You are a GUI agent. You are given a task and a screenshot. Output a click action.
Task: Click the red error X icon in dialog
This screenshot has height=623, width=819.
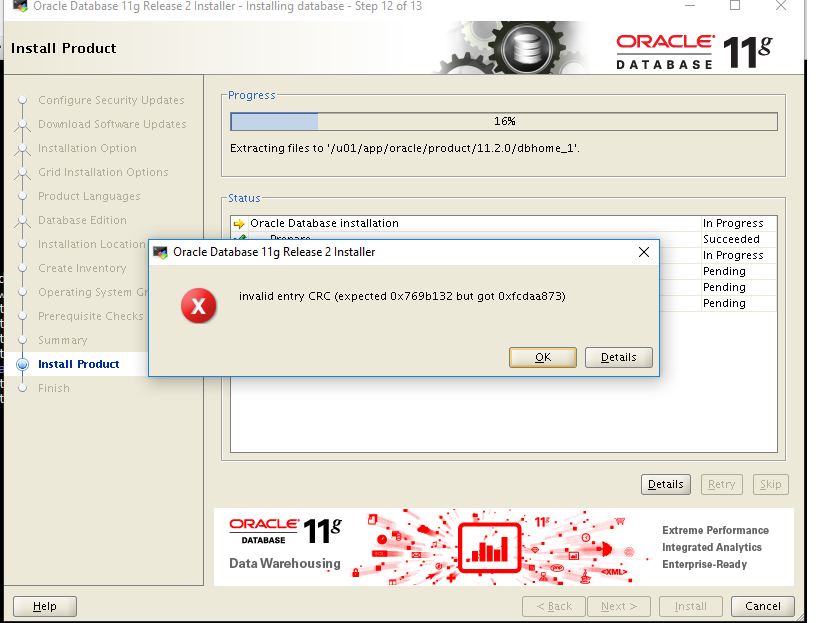point(198,305)
